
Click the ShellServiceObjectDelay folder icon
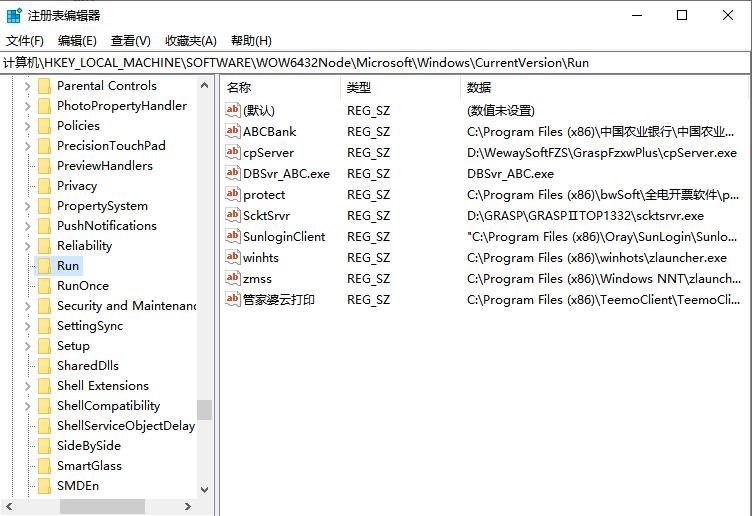click(x=44, y=426)
